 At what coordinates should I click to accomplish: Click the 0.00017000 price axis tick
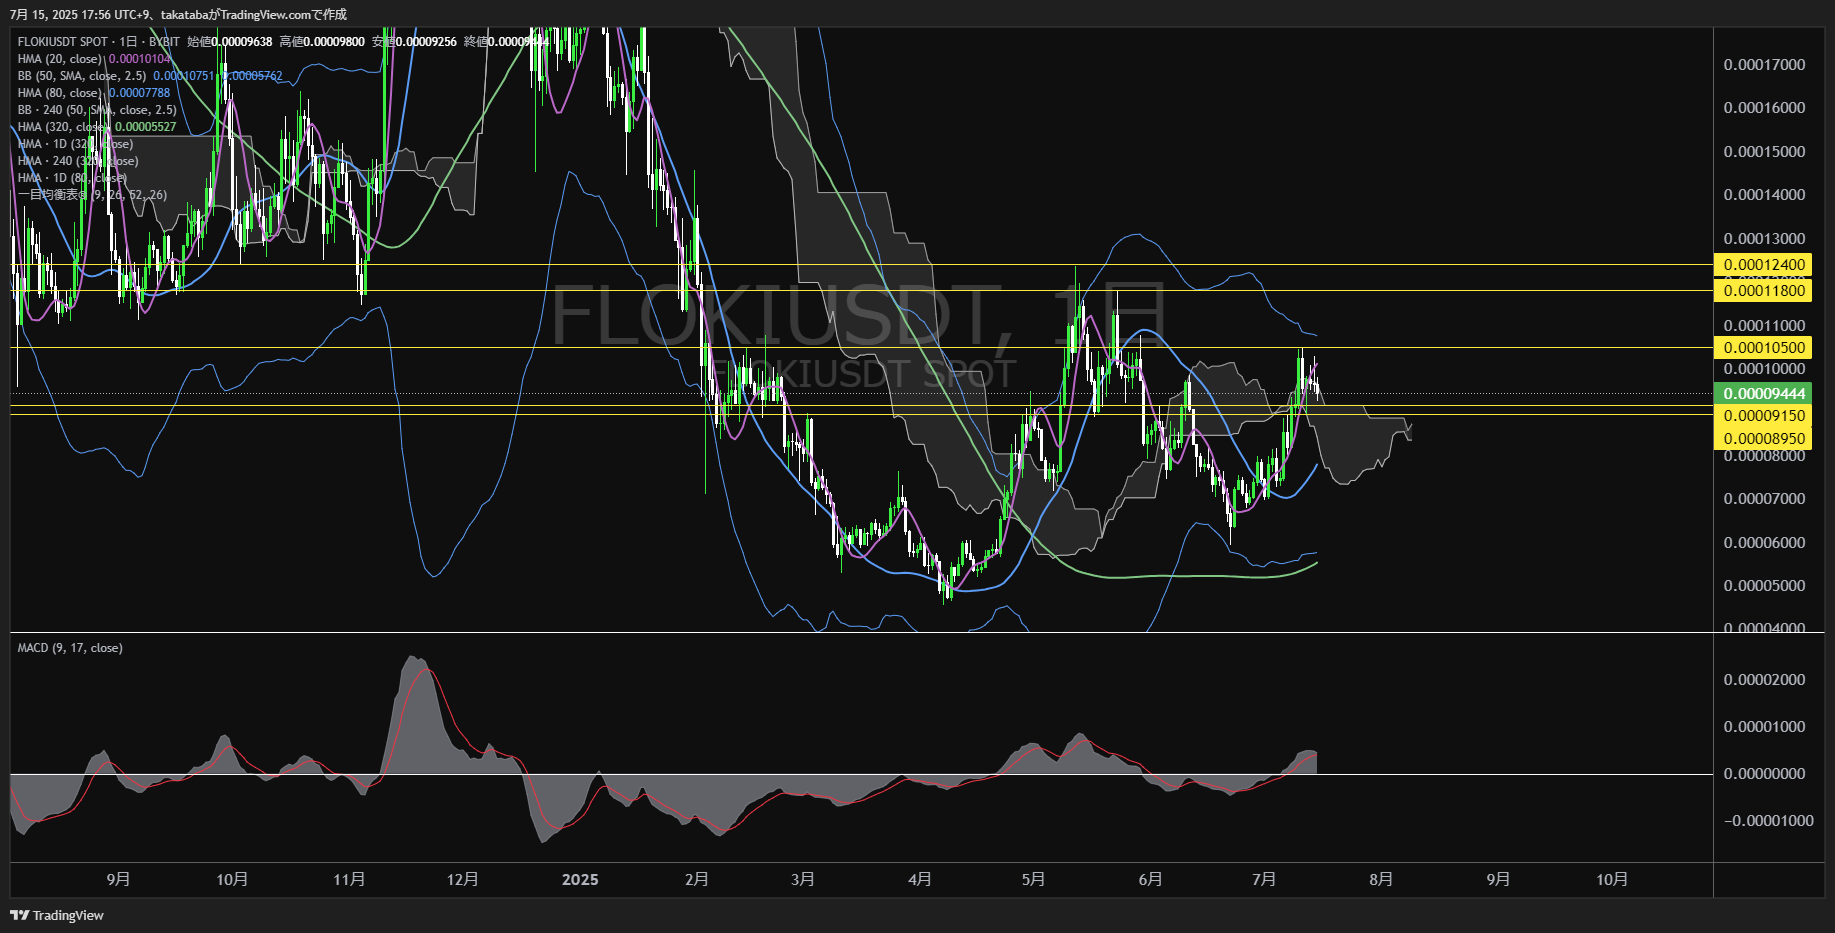pyautogui.click(x=1765, y=65)
